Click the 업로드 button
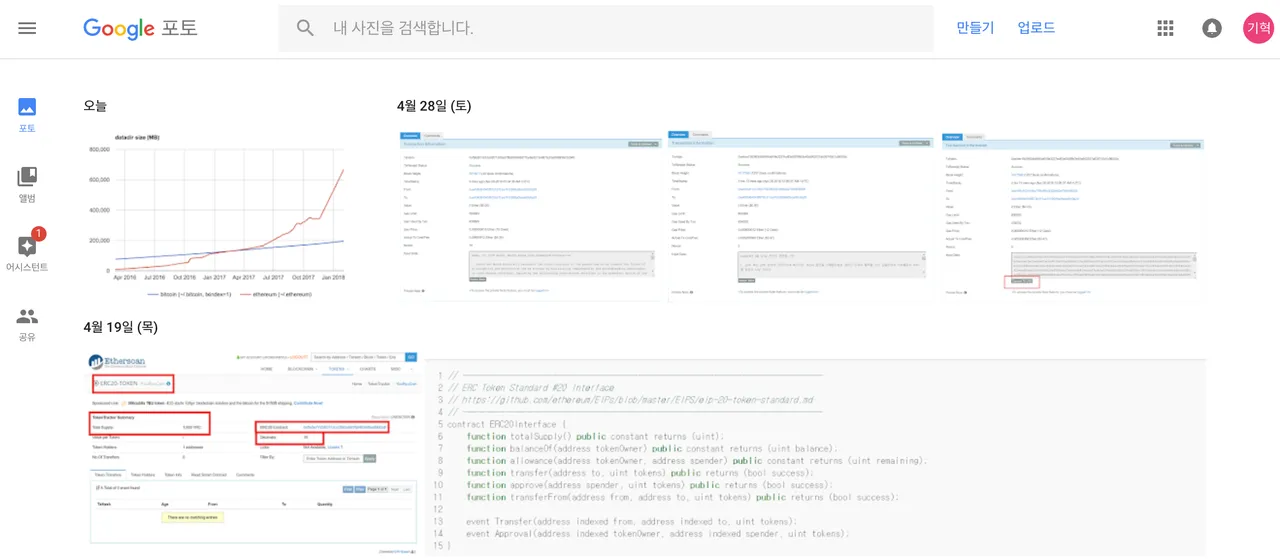Viewport: 1280px width, 559px height. click(x=1036, y=28)
